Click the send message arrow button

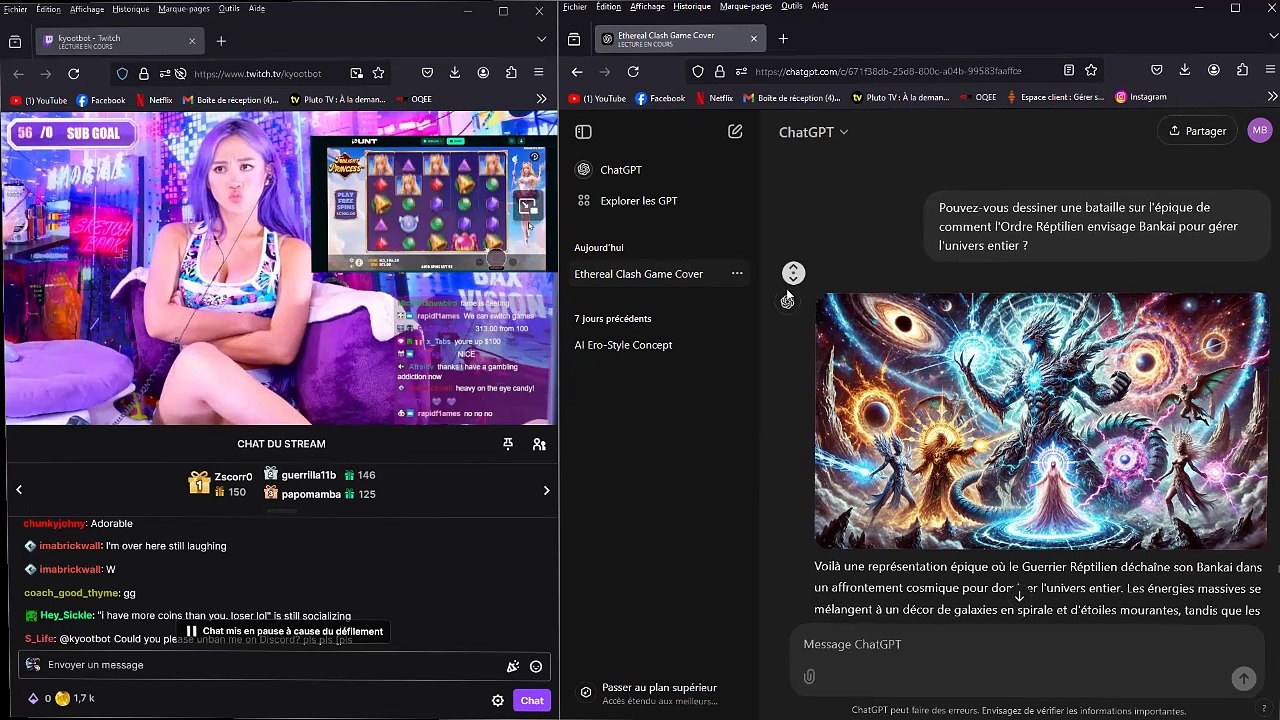pyautogui.click(x=1243, y=678)
